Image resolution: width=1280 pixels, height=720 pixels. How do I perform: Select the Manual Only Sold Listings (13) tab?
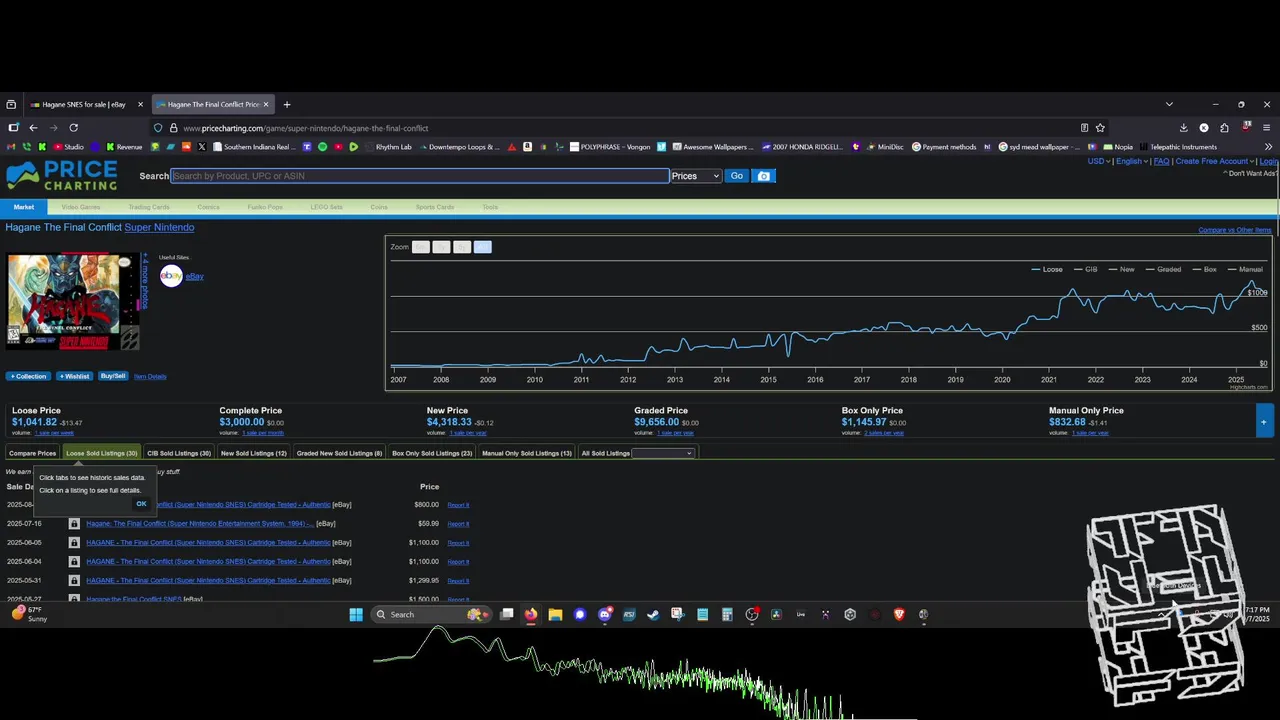tap(527, 453)
